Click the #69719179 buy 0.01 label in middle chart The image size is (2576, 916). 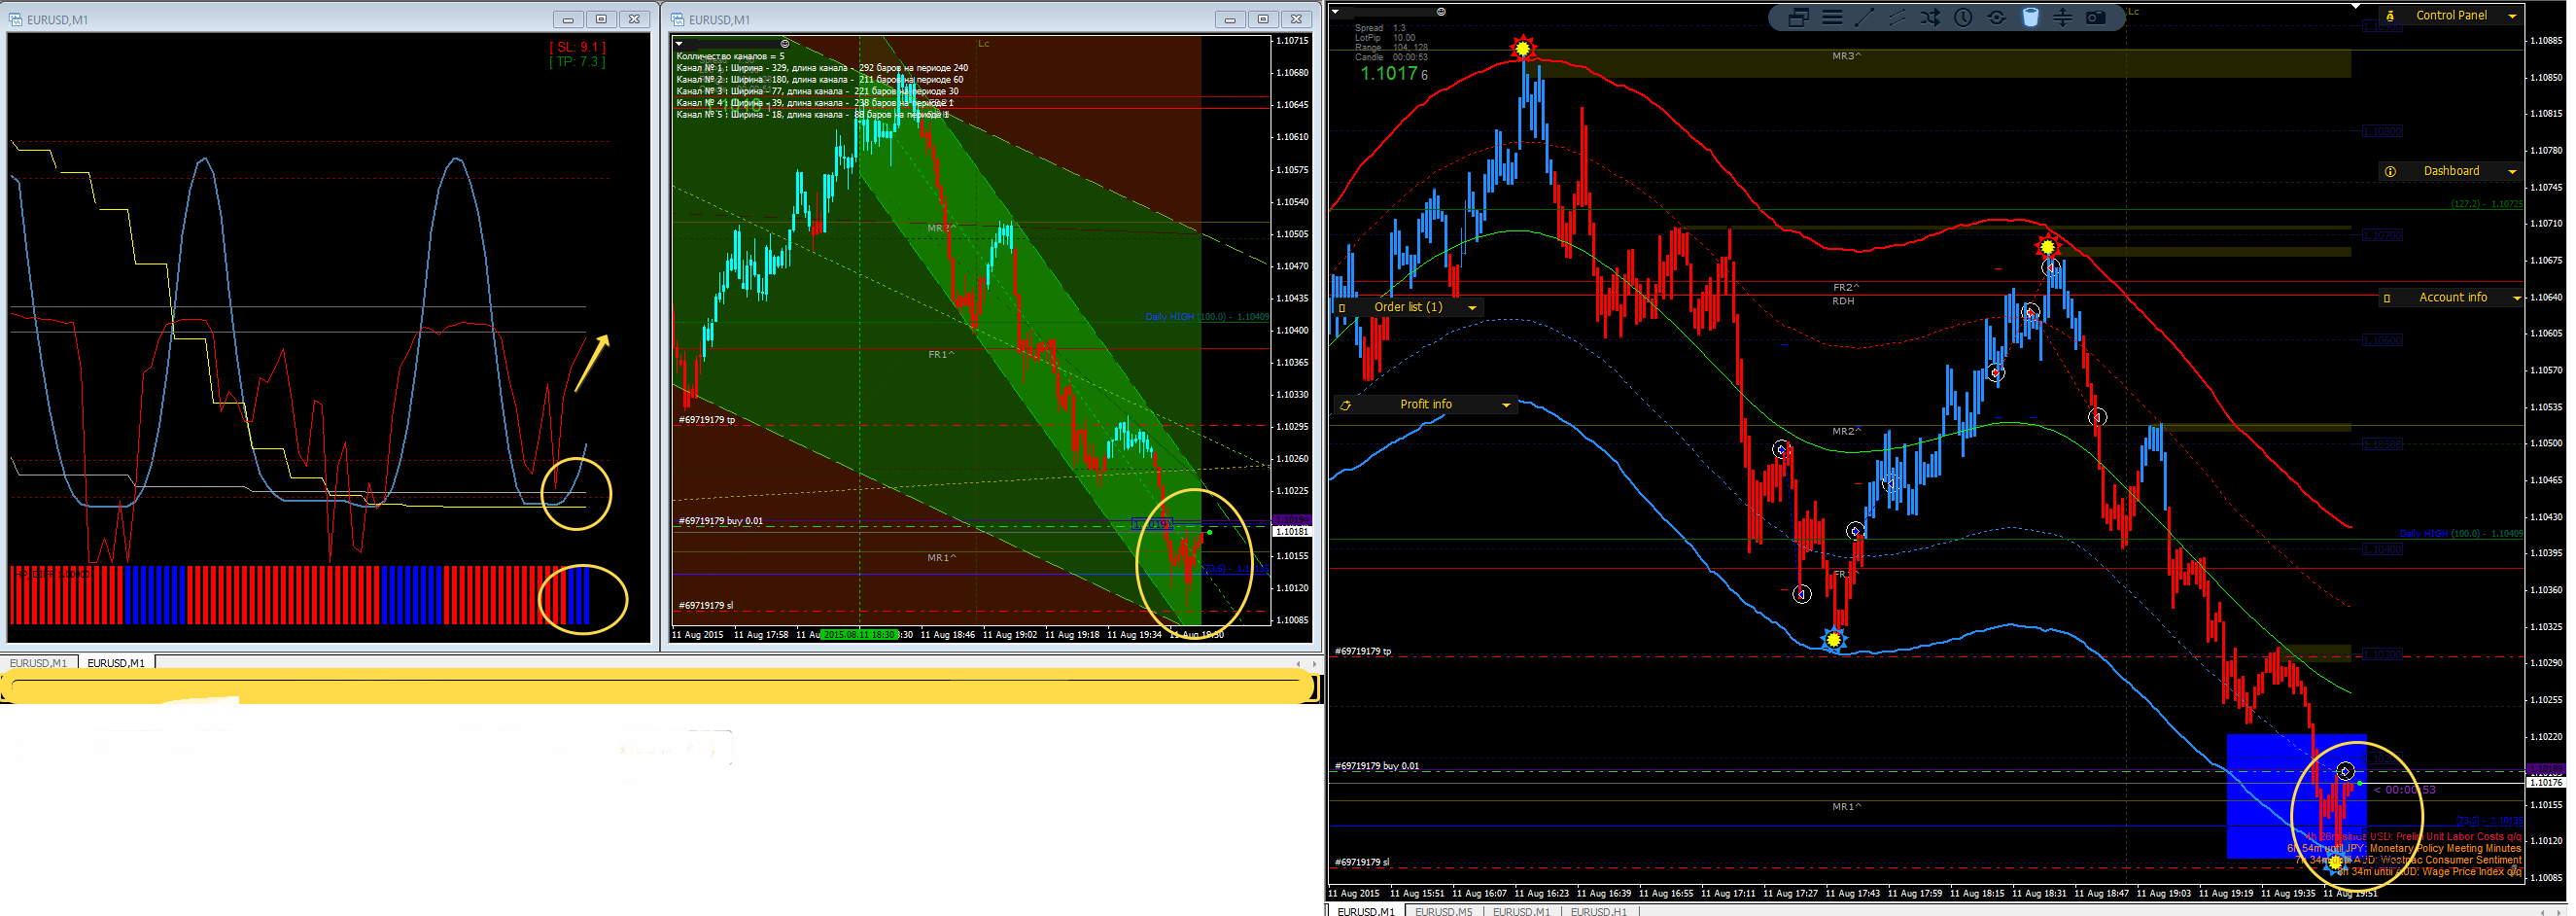click(x=720, y=521)
